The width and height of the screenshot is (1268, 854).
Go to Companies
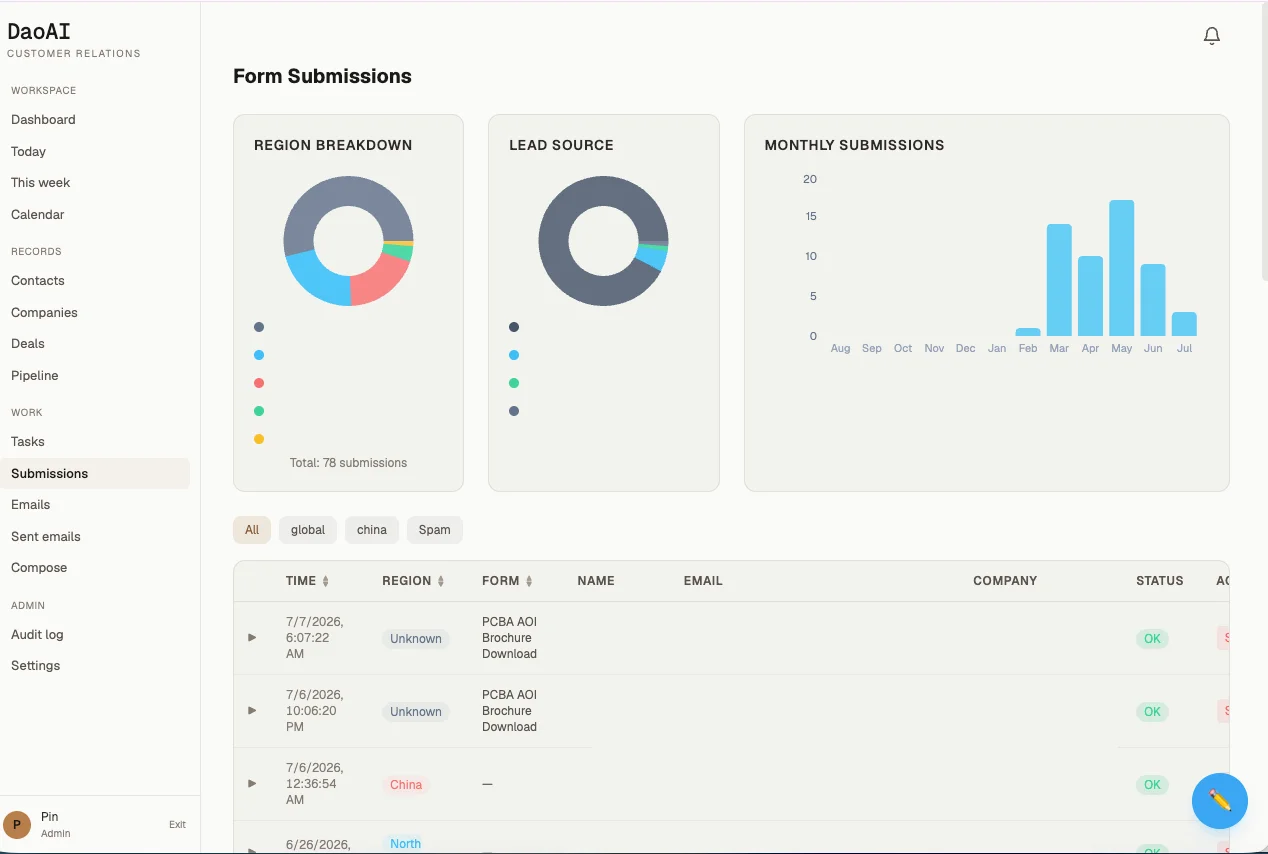tap(44, 312)
